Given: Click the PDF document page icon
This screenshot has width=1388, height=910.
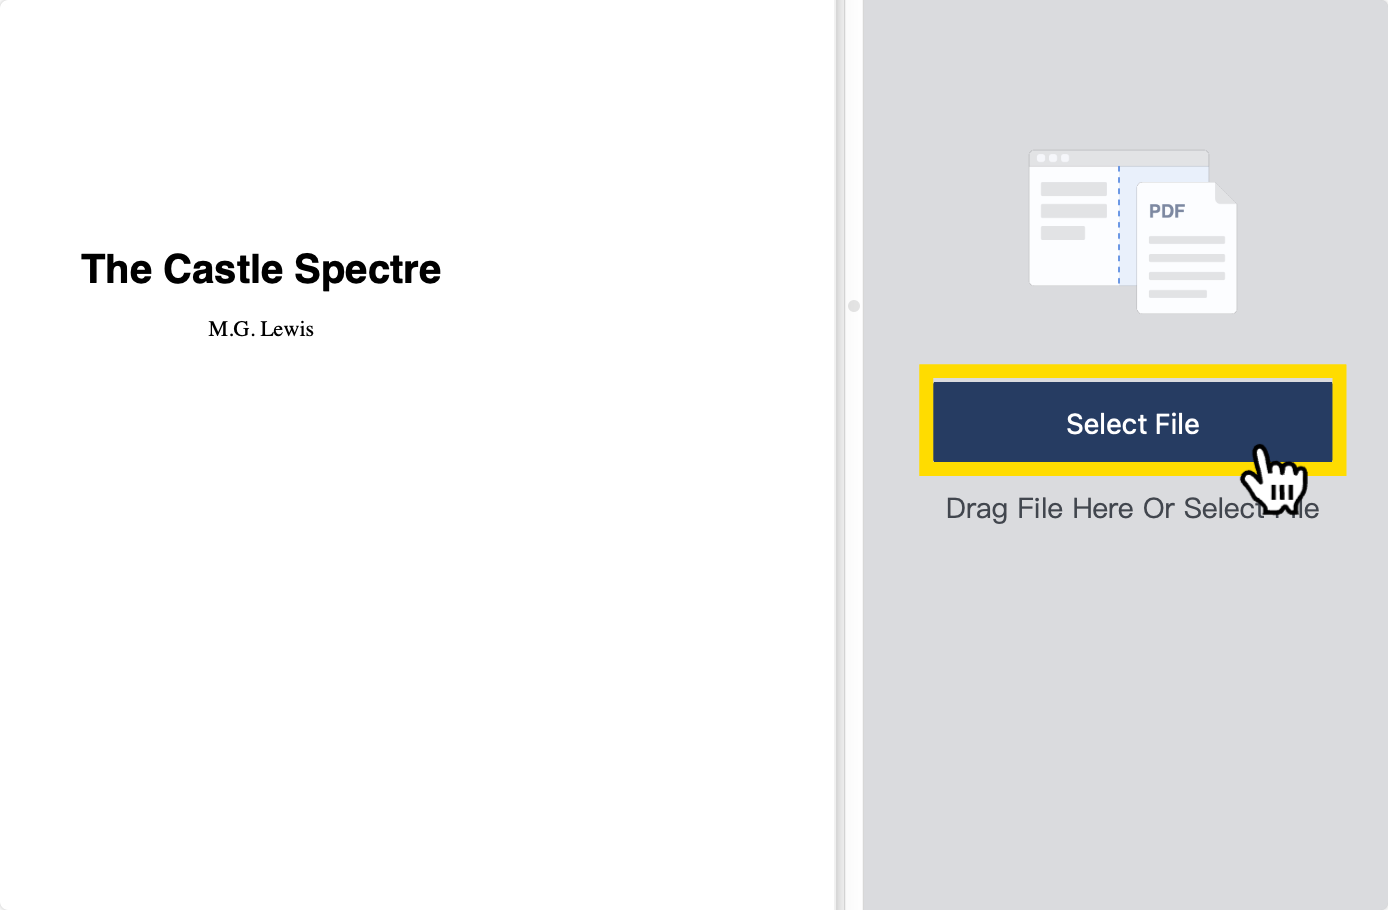Looking at the screenshot, I should point(1186,248).
